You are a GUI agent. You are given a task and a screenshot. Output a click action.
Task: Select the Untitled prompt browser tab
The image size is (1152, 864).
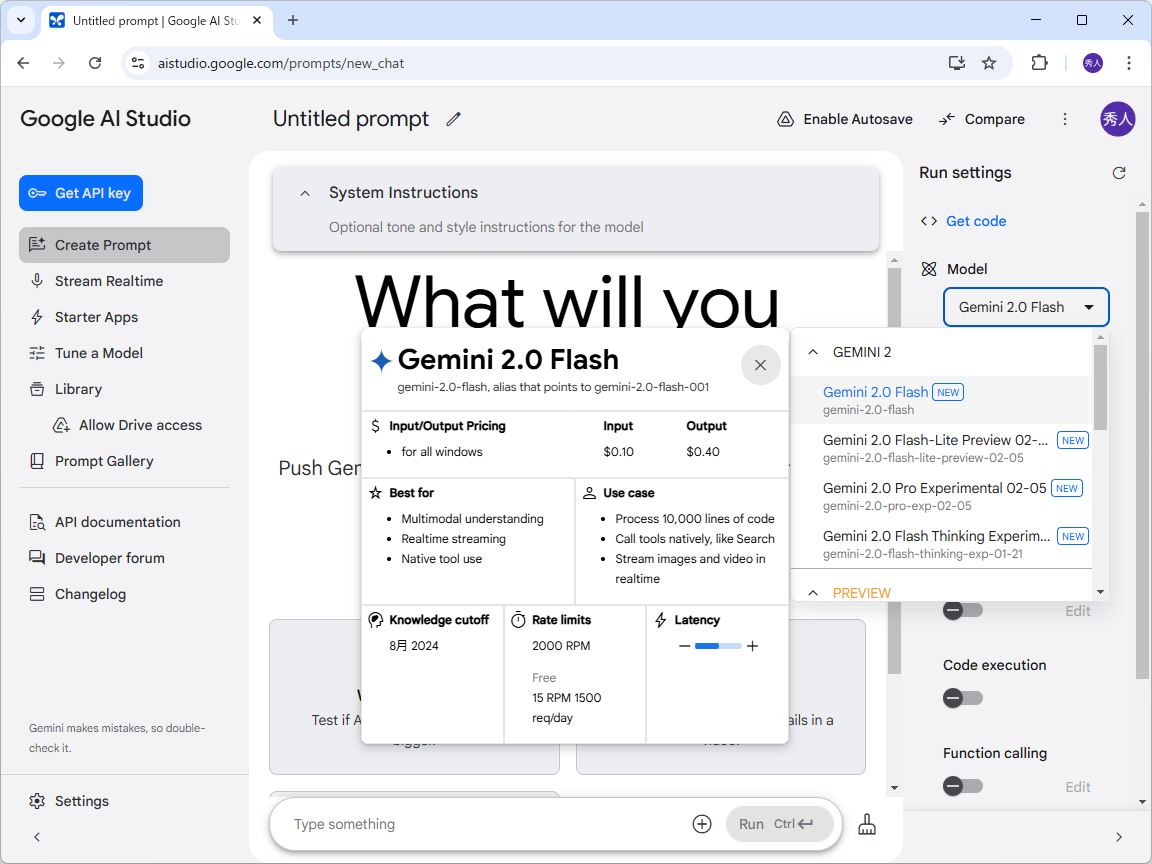[150, 20]
